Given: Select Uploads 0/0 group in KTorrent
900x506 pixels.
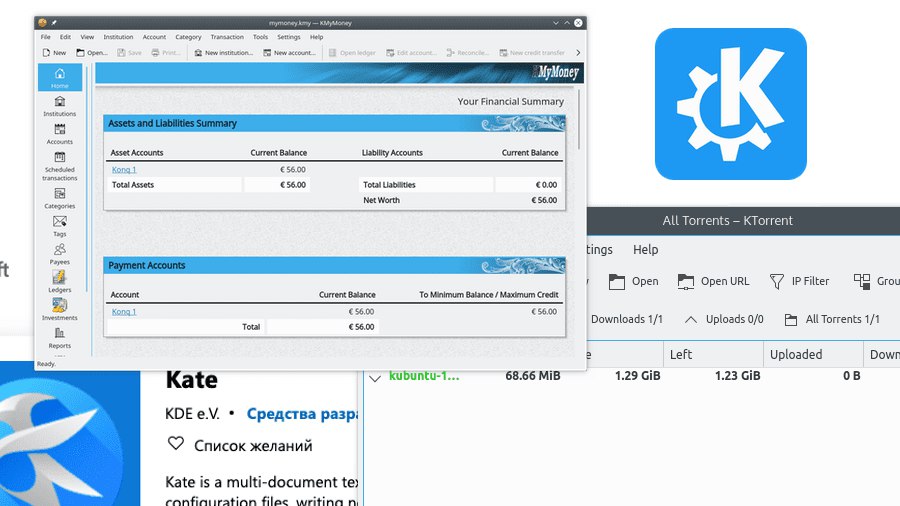Looking at the screenshot, I should click(x=724, y=319).
